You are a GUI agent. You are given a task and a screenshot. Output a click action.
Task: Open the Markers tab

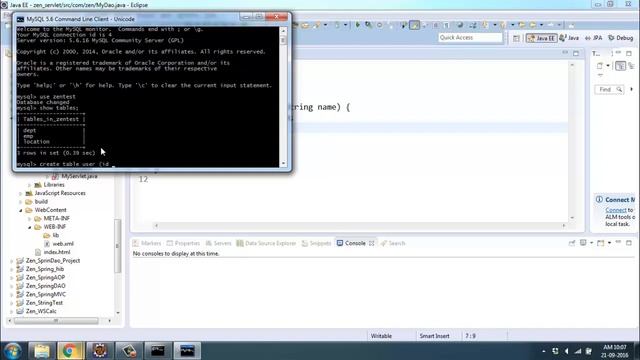click(x=147, y=243)
